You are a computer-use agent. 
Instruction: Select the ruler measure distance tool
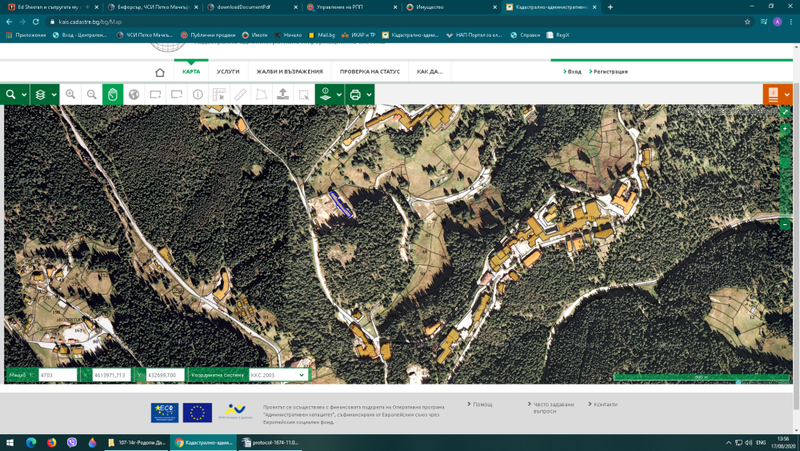coord(240,95)
